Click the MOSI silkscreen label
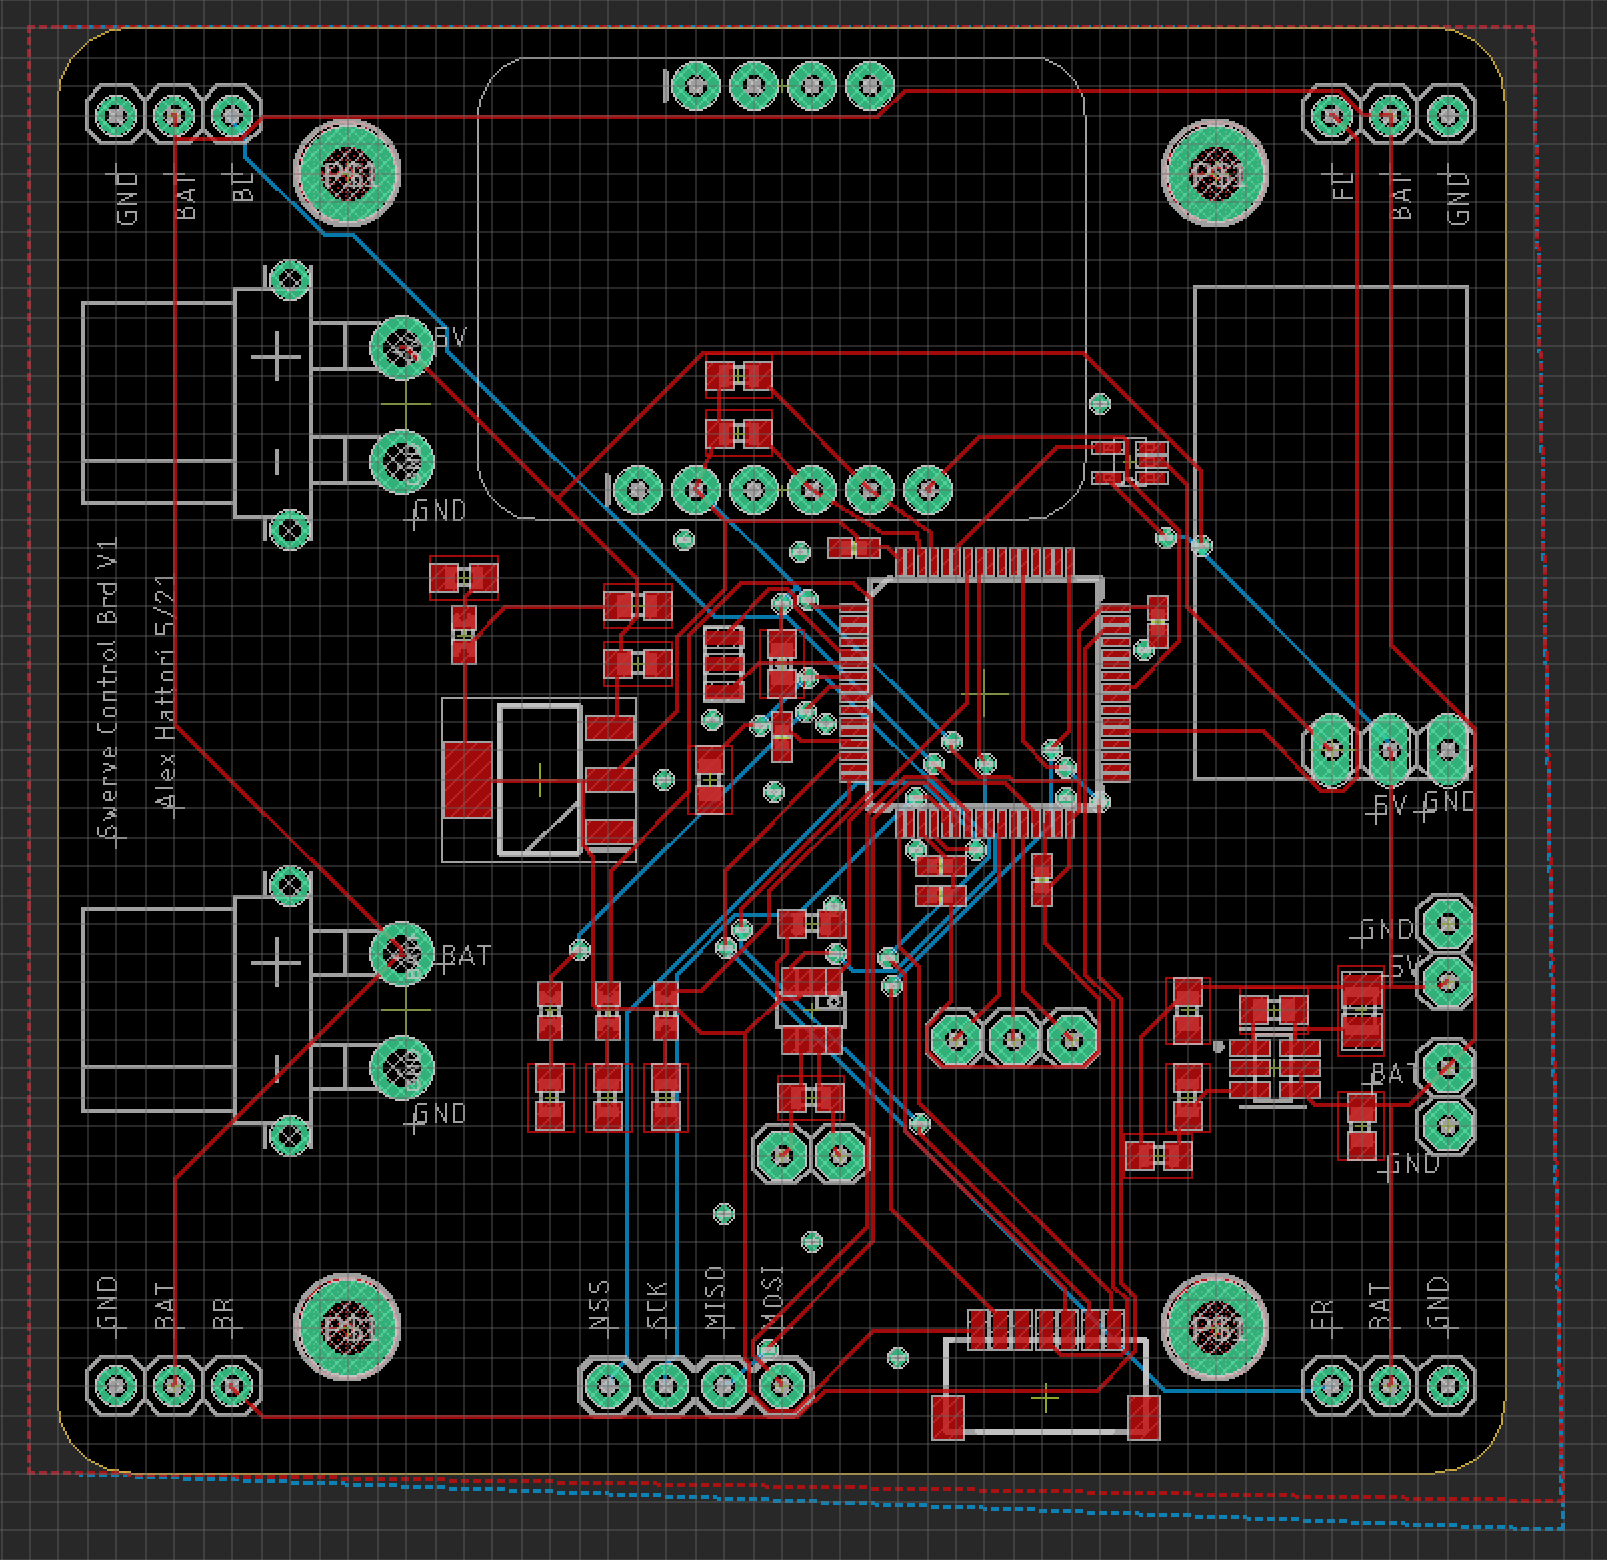Viewport: 1607px width, 1560px height. (x=772, y=1299)
